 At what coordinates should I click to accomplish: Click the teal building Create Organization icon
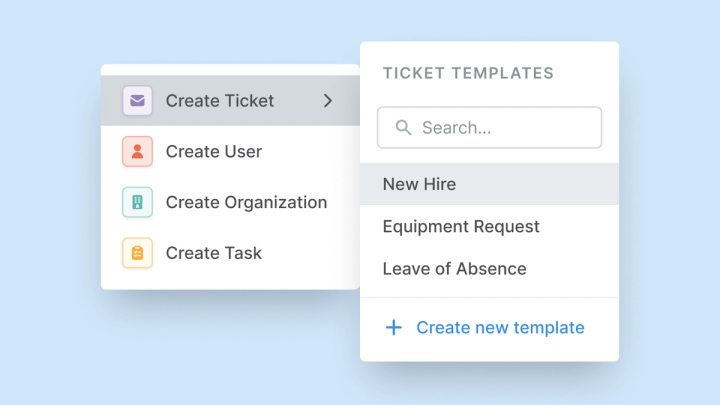(137, 202)
